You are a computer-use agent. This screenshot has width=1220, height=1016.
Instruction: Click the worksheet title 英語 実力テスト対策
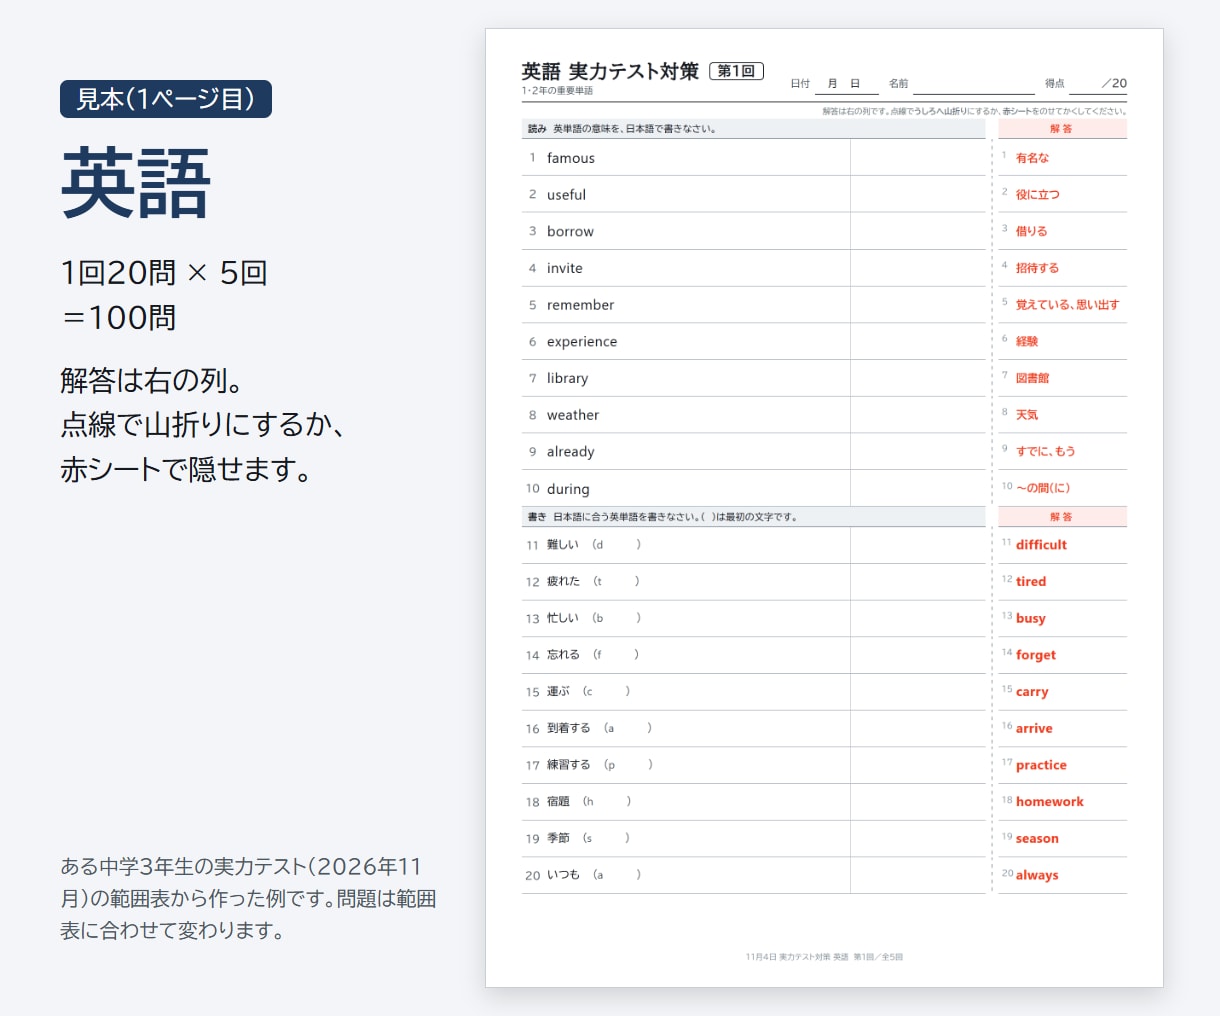(610, 71)
